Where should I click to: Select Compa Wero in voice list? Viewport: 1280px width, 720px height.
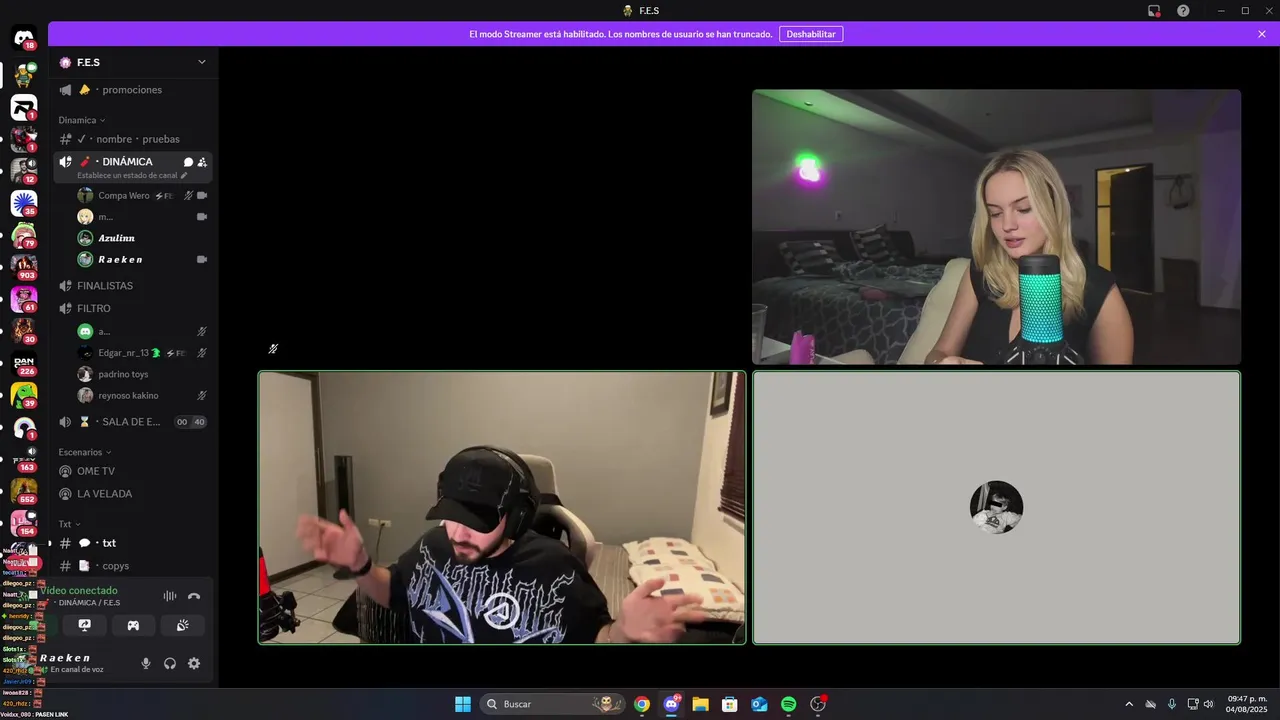click(x=142, y=196)
